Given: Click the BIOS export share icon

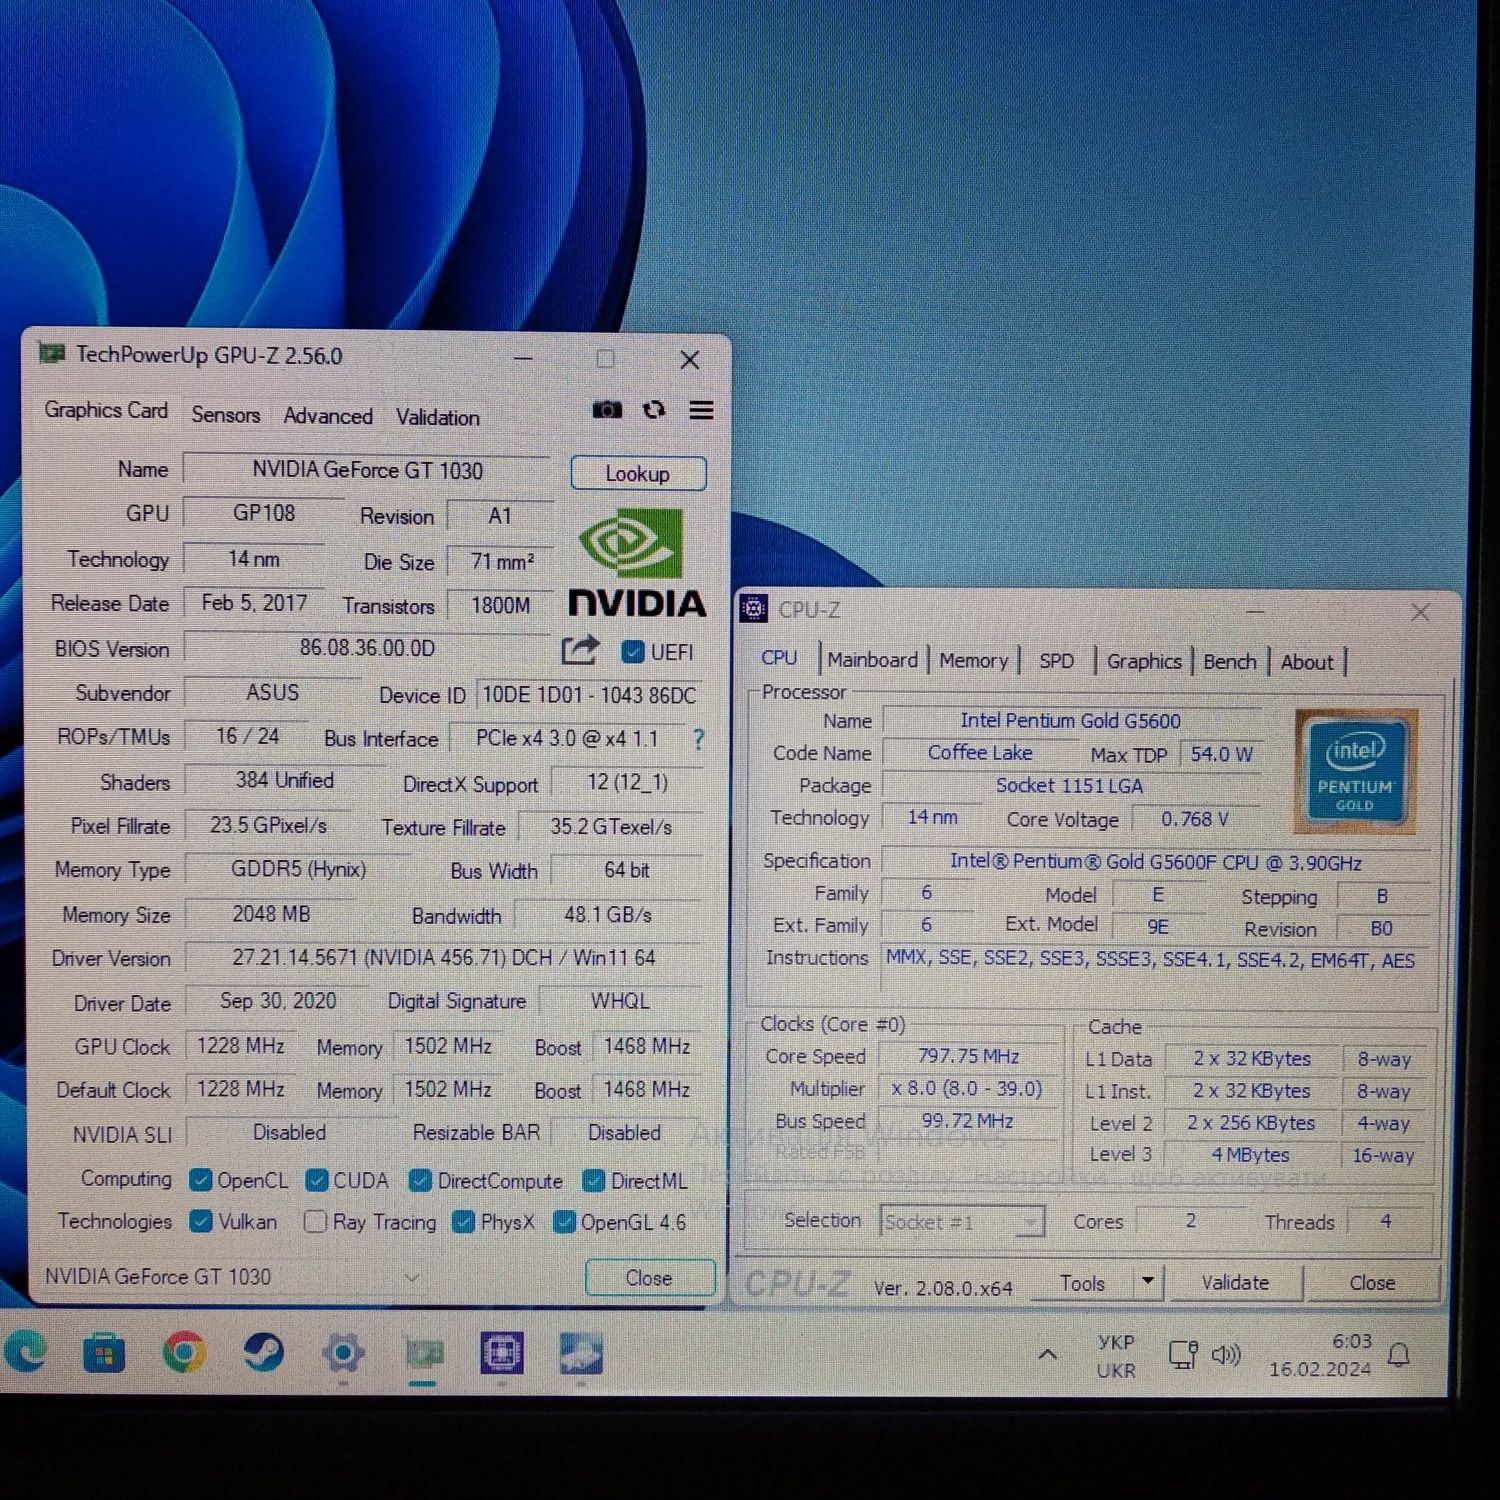Looking at the screenshot, I should (x=579, y=650).
